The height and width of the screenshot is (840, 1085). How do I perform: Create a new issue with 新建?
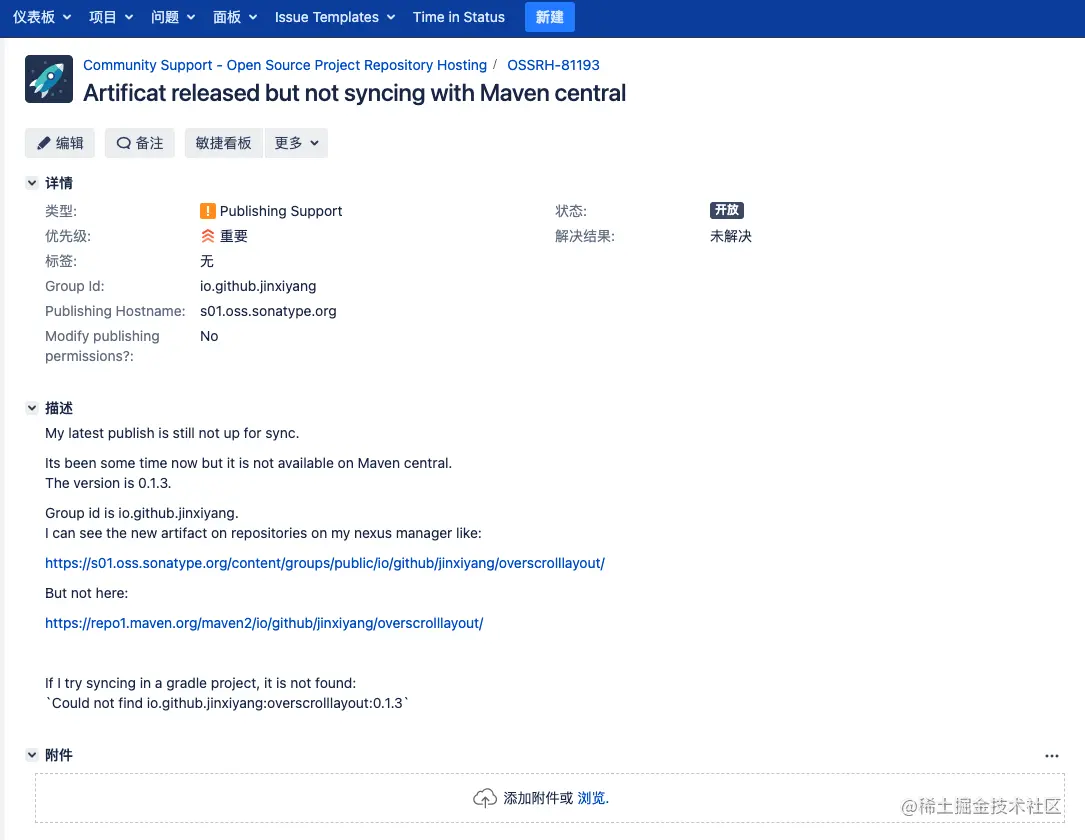coord(549,17)
